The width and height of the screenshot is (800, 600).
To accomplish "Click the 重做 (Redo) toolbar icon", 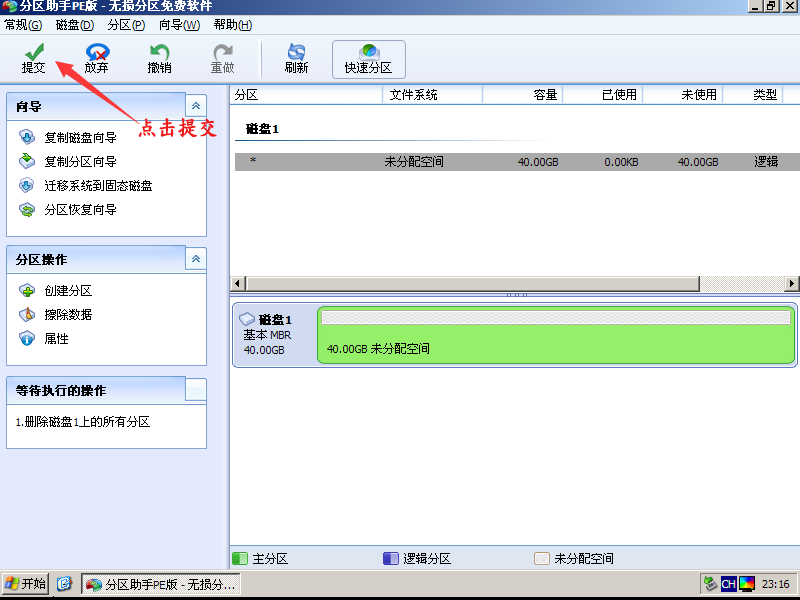I will point(223,58).
